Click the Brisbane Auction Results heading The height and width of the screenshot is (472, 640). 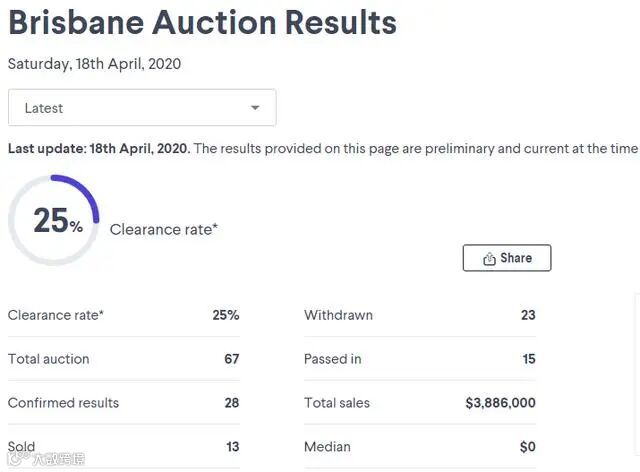pyautogui.click(x=202, y=22)
